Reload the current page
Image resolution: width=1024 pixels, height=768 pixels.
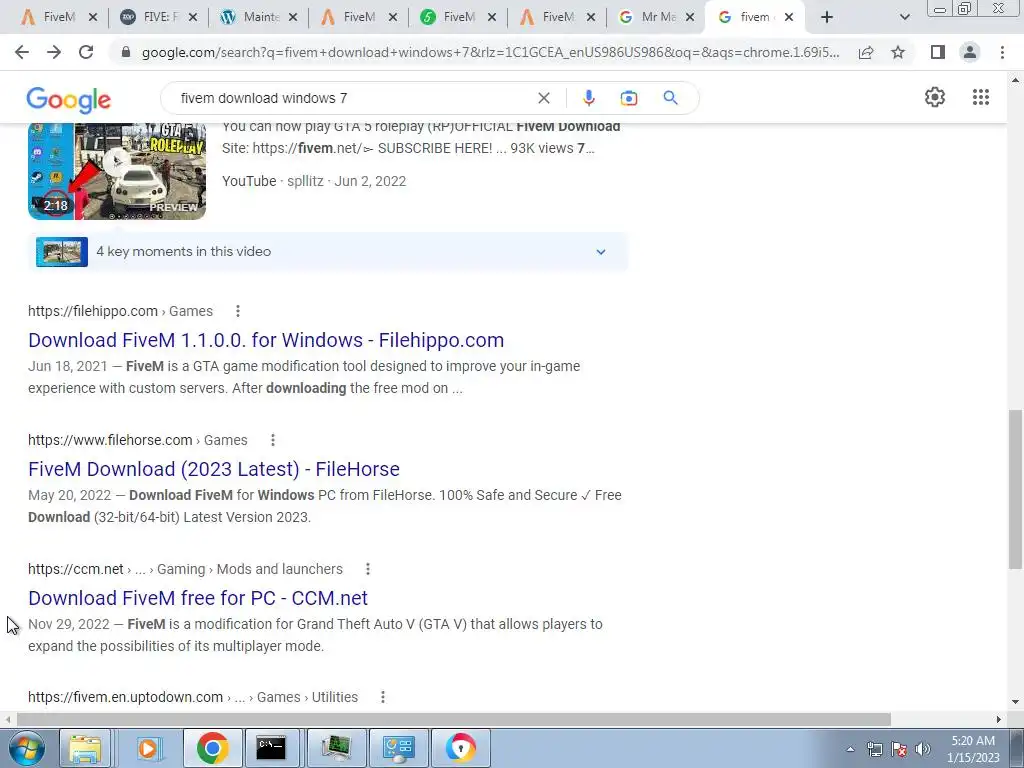[x=86, y=52]
